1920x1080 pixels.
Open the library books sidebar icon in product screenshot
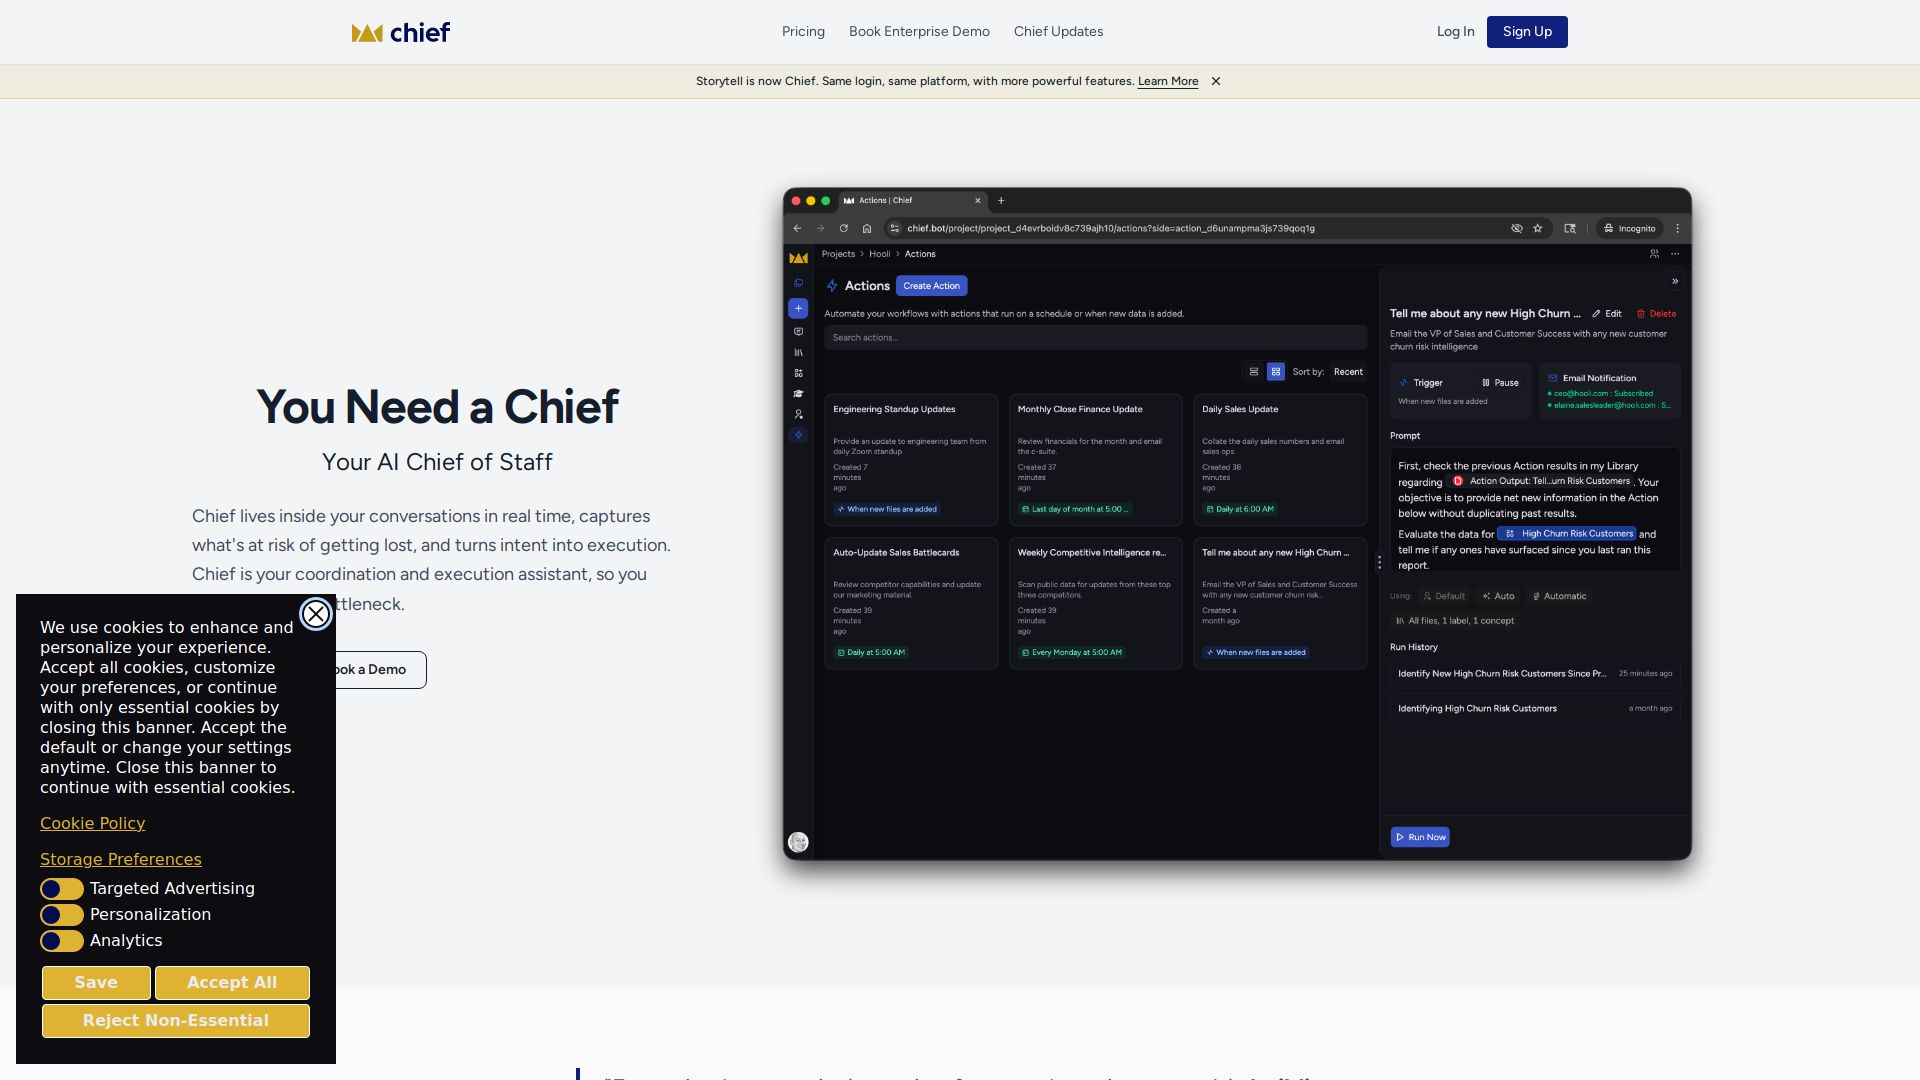(798, 352)
